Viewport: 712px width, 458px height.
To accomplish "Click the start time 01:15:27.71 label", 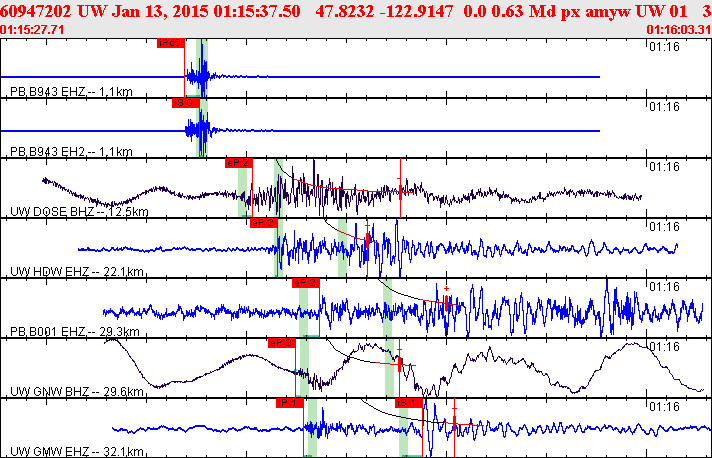I will point(32,30).
